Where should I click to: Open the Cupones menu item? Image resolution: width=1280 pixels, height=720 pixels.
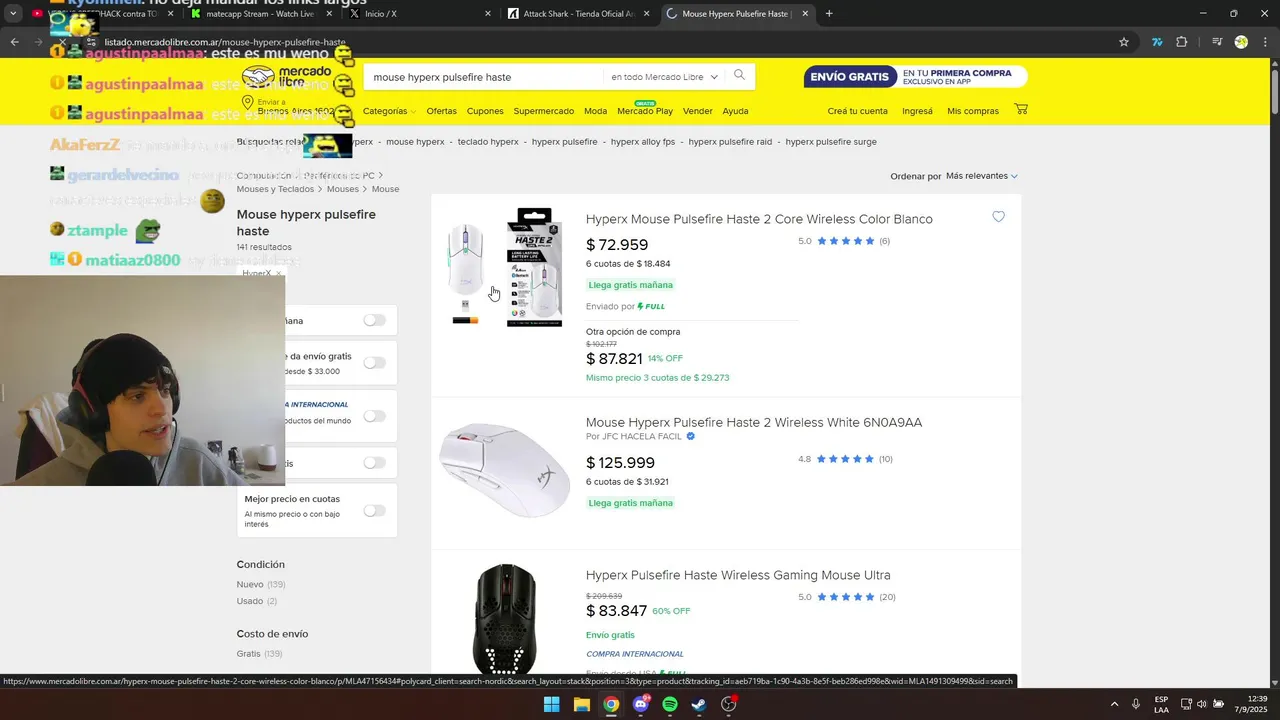(x=485, y=111)
